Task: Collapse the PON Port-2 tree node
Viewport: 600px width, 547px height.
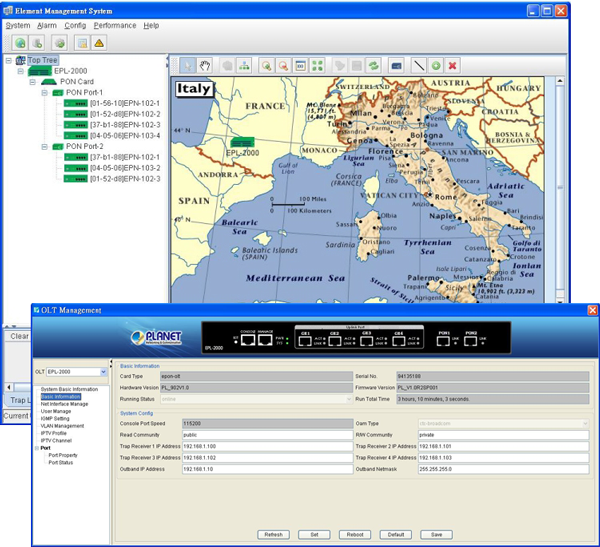Action: pyautogui.click(x=44, y=147)
